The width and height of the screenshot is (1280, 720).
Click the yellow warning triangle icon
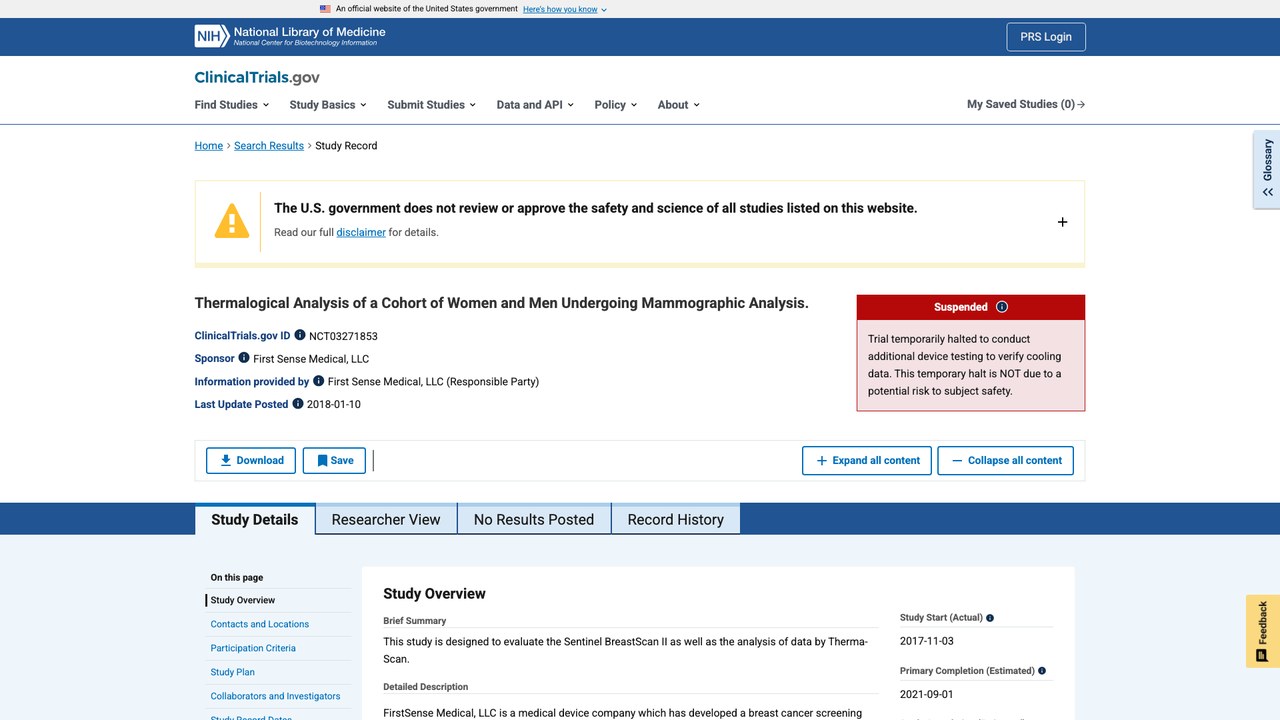232,221
